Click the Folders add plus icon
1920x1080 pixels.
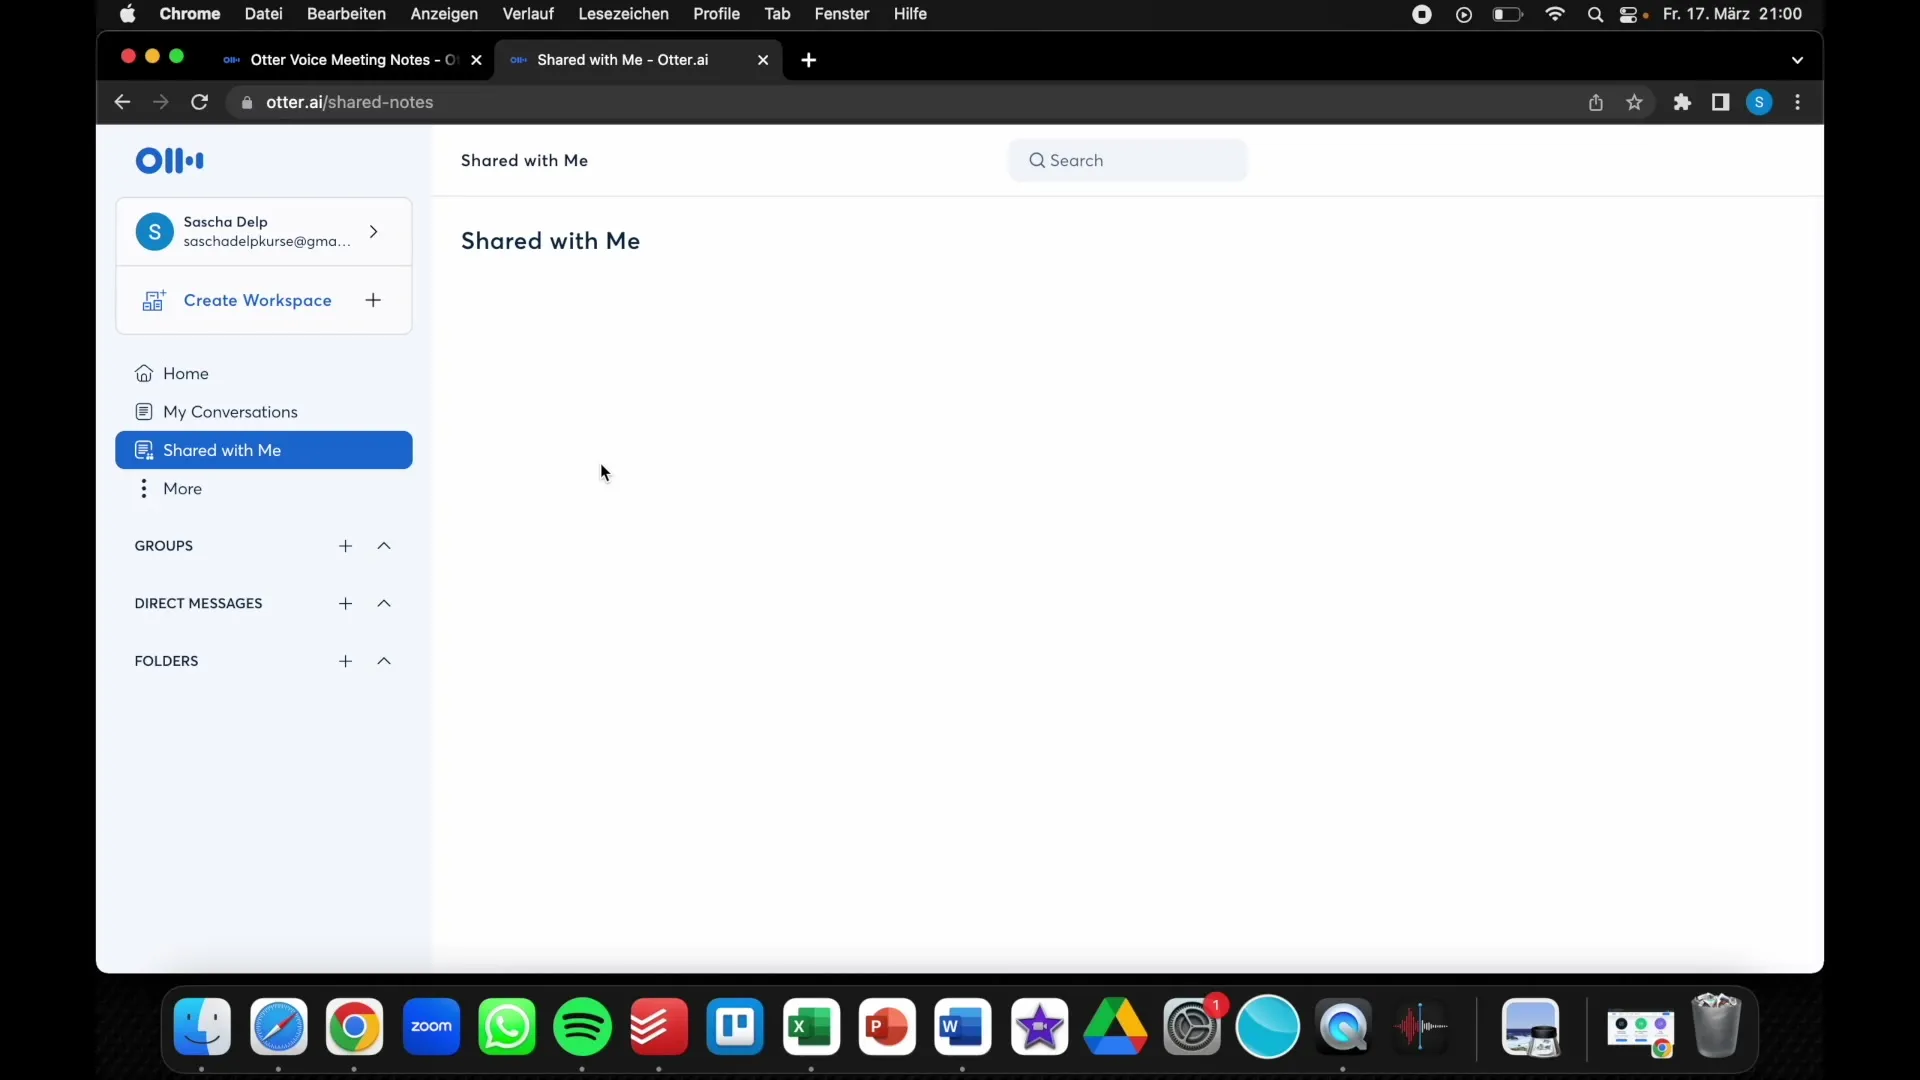coord(345,659)
